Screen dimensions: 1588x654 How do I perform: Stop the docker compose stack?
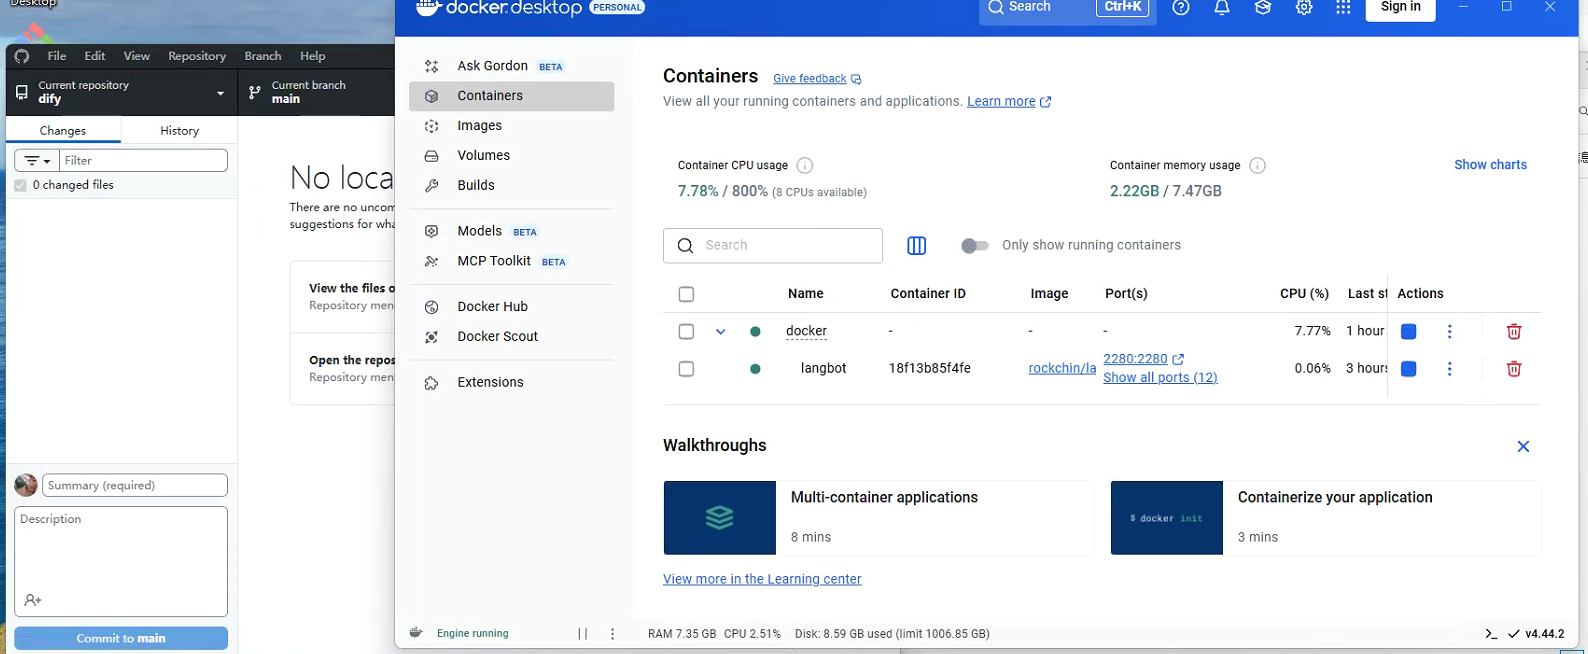1409,332
